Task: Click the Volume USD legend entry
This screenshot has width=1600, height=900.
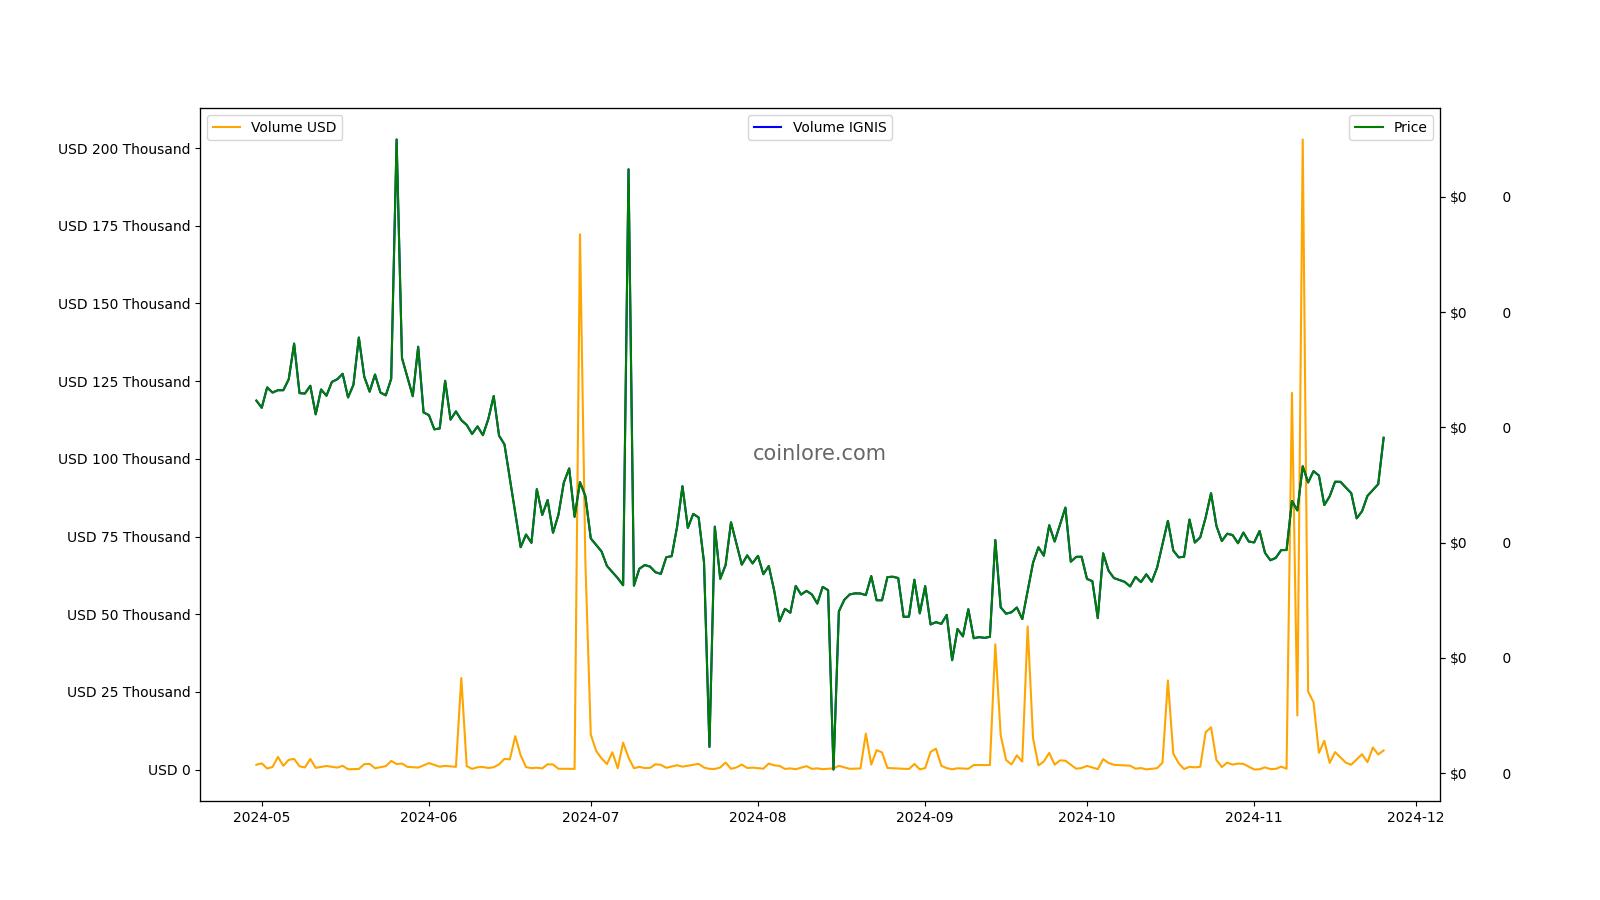Action: (x=275, y=127)
